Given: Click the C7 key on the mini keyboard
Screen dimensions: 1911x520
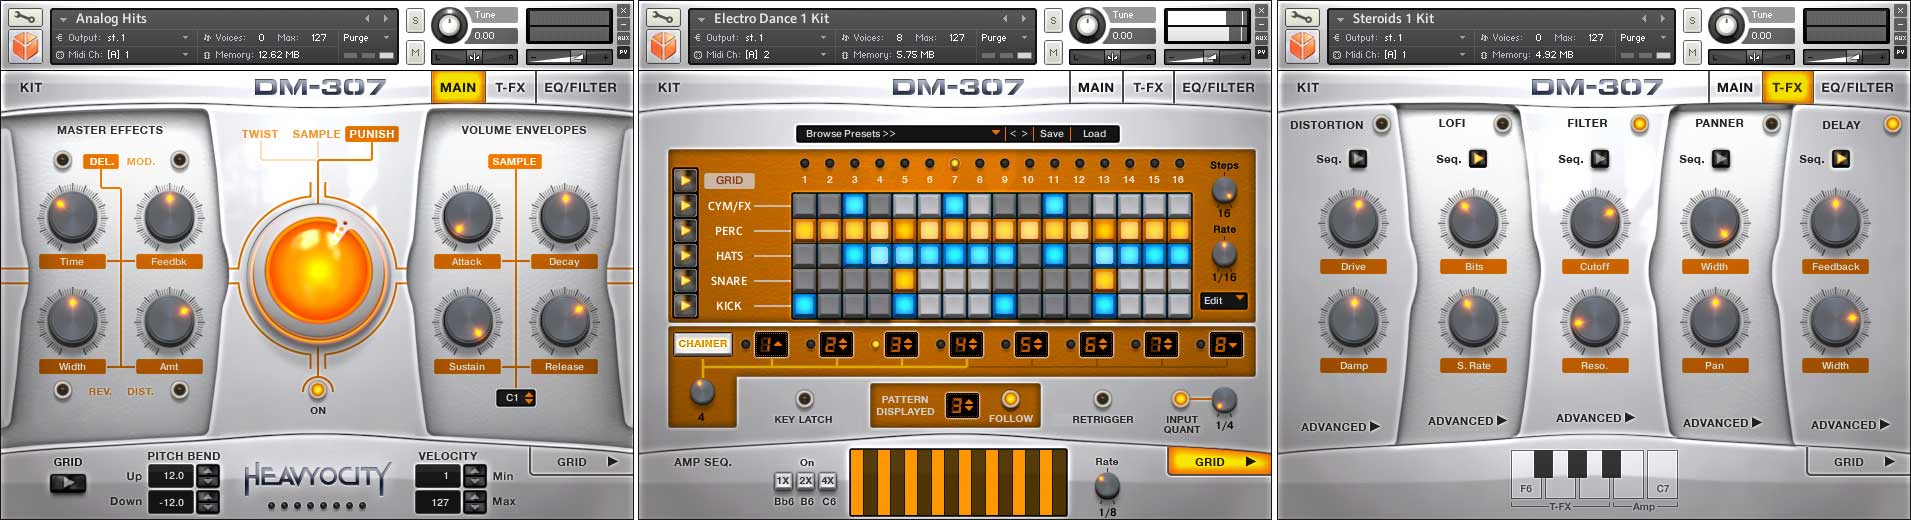Looking at the screenshot, I should click(x=1662, y=475).
